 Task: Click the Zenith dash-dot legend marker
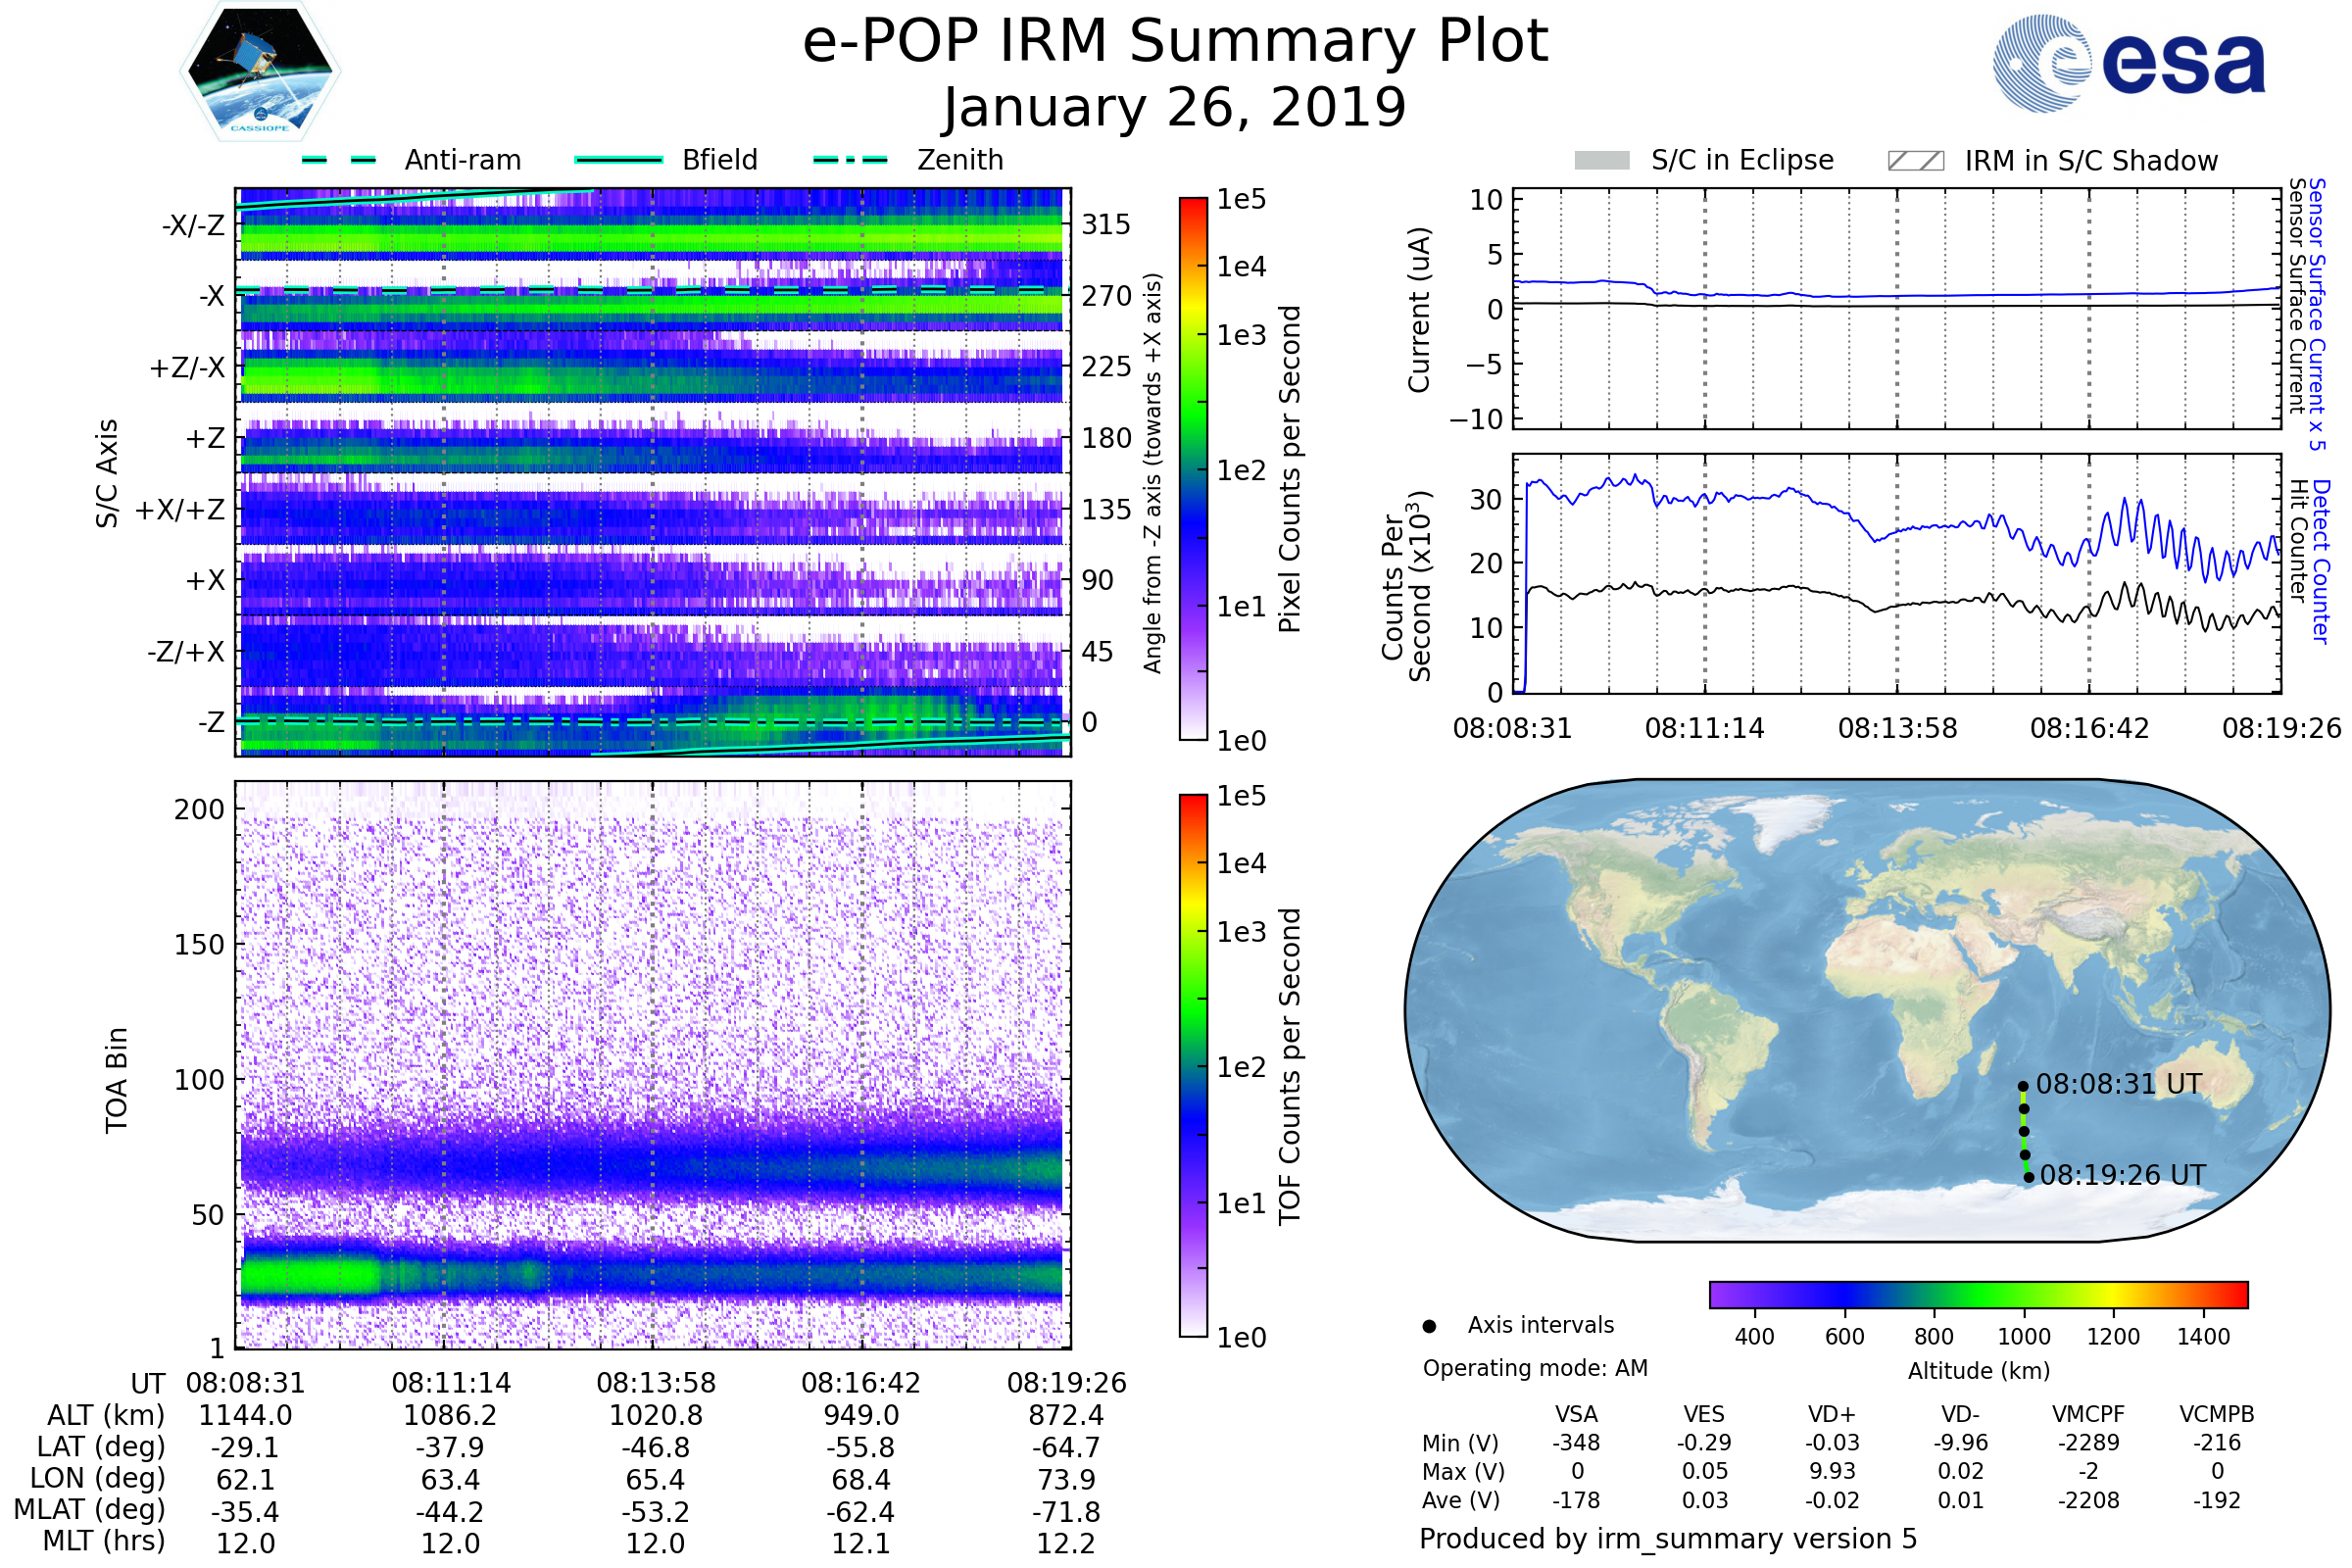tap(851, 160)
